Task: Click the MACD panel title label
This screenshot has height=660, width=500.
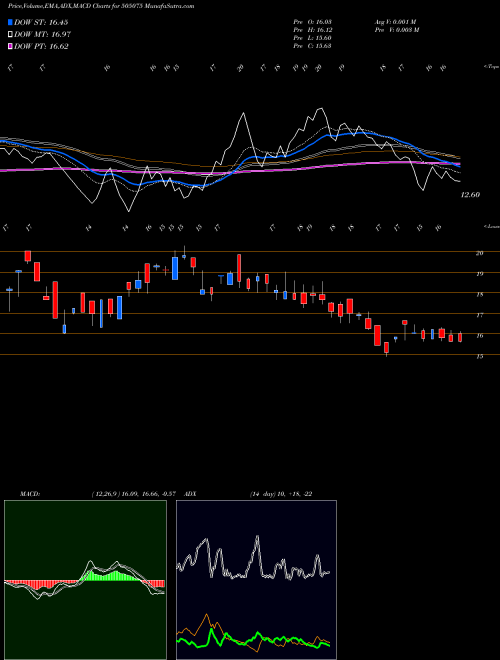Action: 29,494
